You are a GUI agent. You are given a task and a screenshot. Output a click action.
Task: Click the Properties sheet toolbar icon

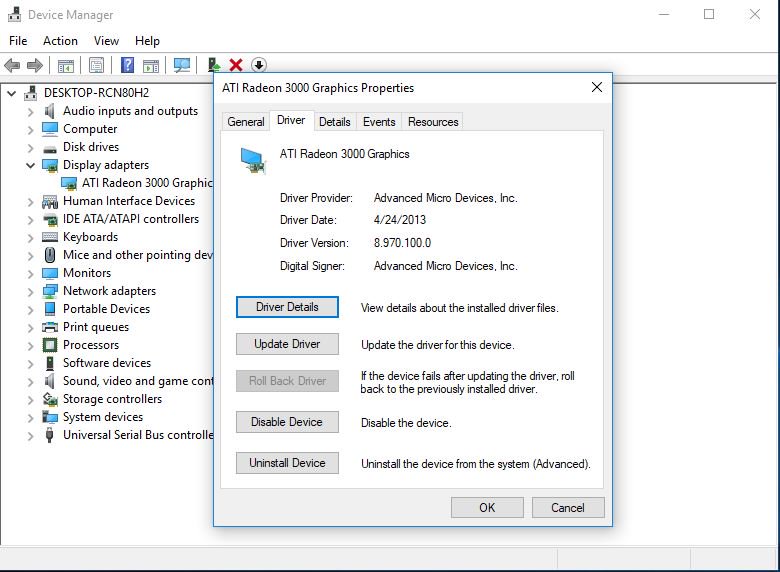(96, 65)
